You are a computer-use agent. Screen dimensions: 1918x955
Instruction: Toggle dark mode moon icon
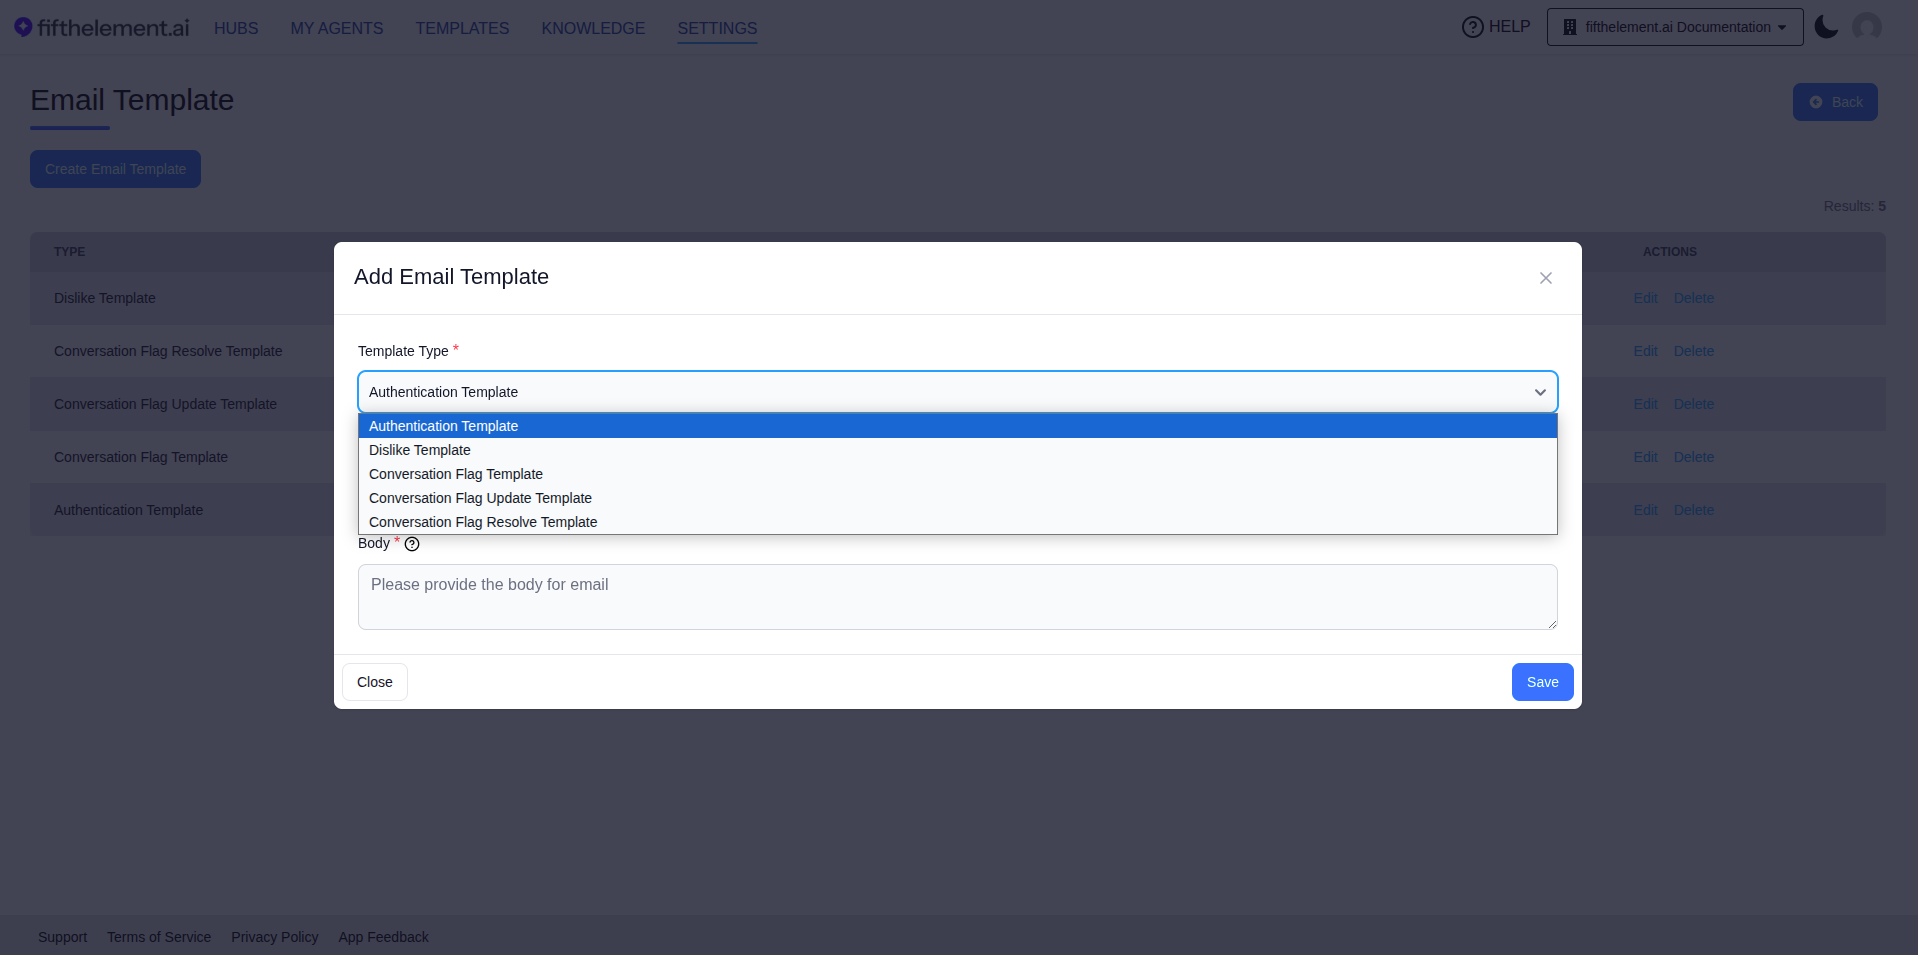coord(1826,27)
